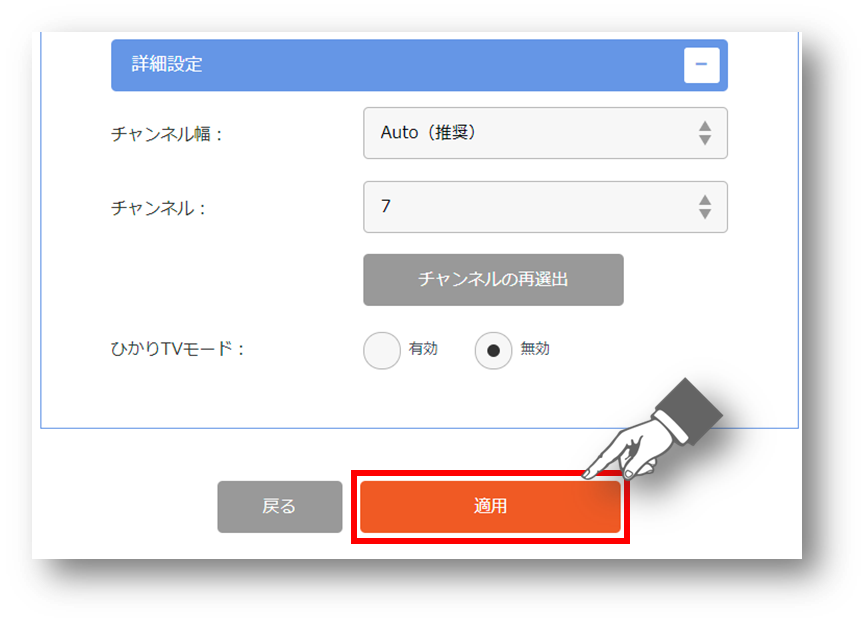Click the up-down arrows on the チャンネル selector
The width and height of the screenshot is (867, 624).
(x=704, y=207)
